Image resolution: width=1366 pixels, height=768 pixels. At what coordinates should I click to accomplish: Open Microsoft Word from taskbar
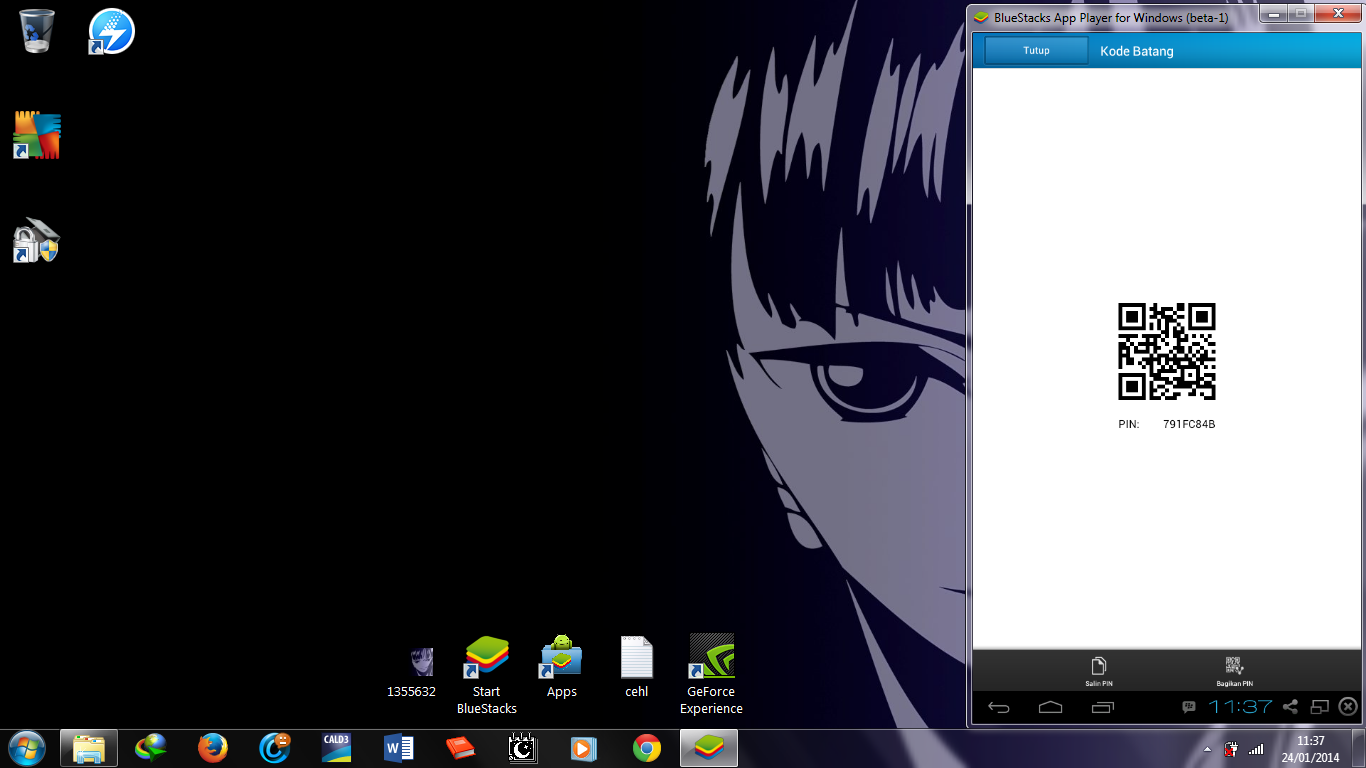399,748
